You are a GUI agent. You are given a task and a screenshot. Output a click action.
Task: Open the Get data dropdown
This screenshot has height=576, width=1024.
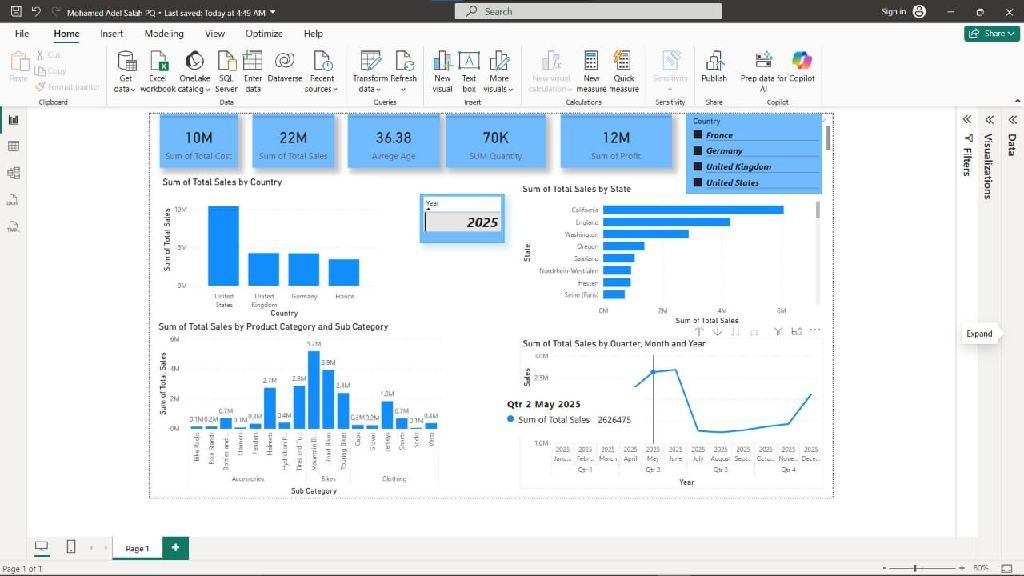pos(125,88)
